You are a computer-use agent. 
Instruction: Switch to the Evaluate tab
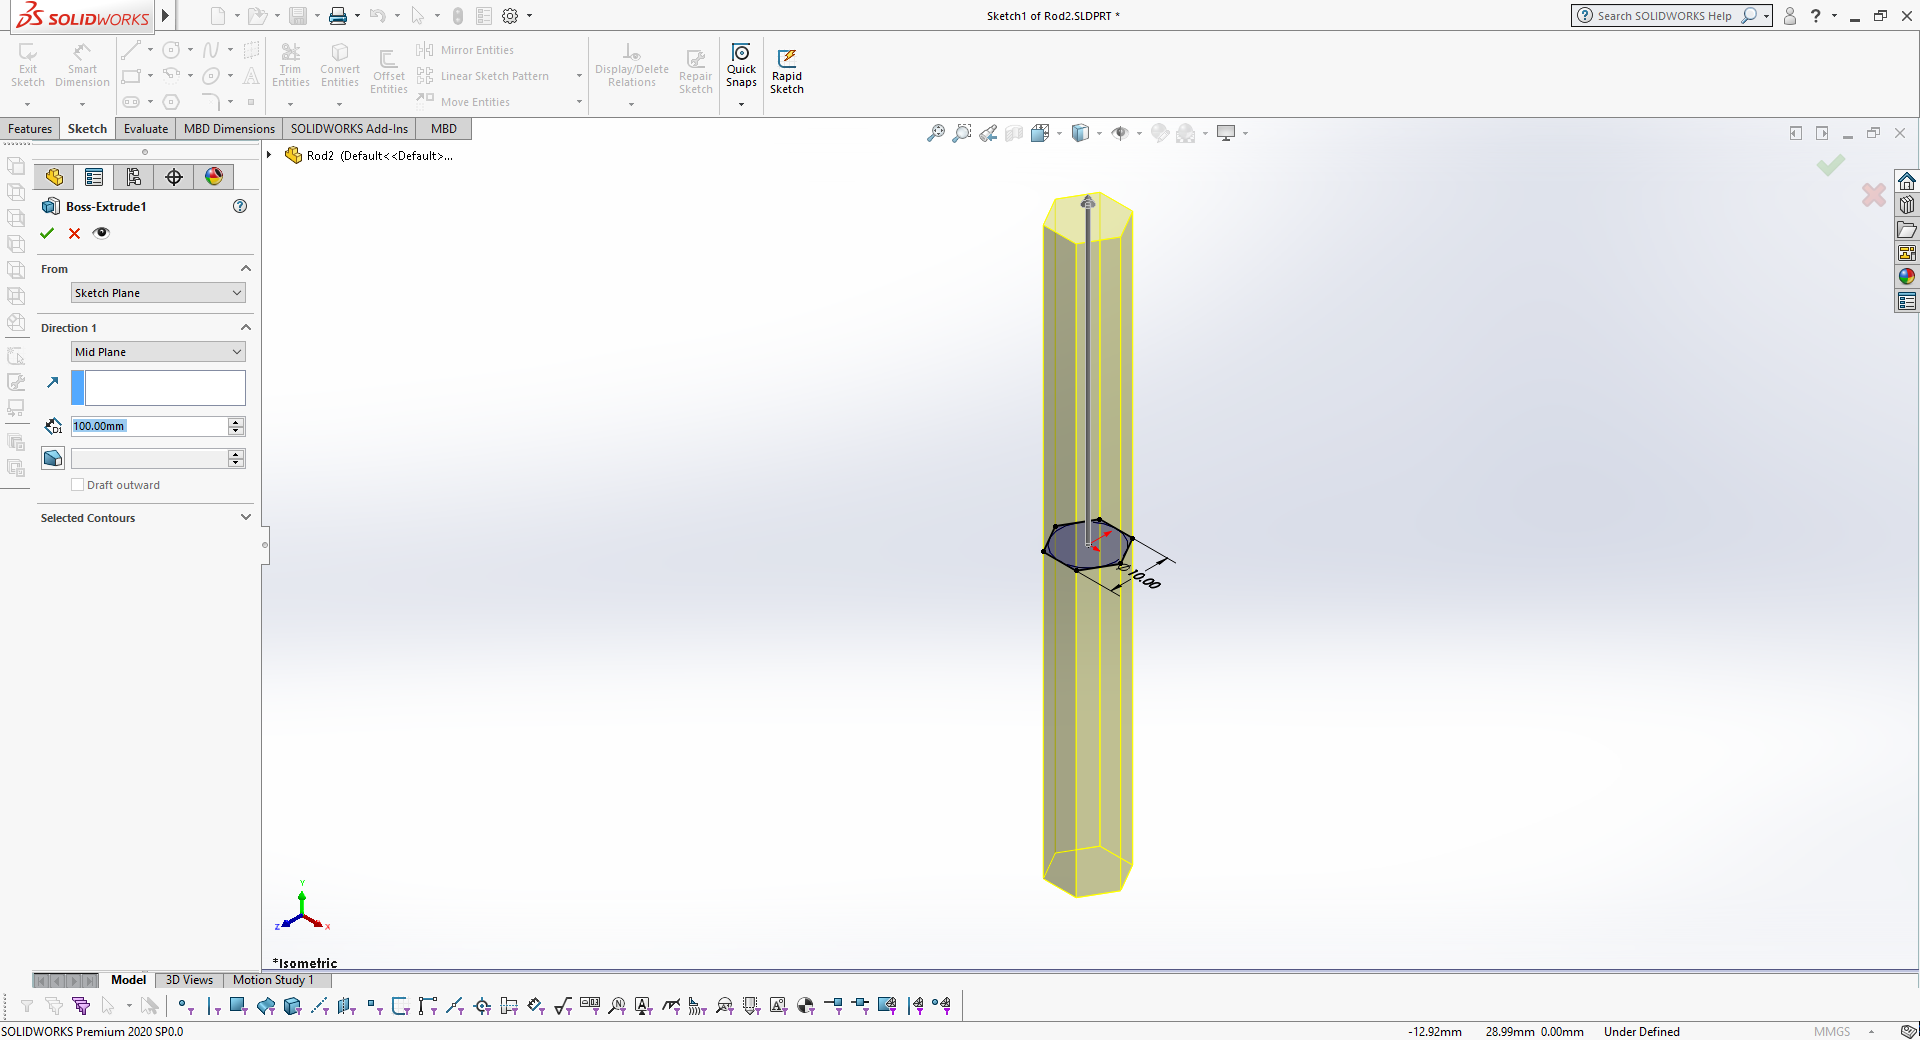(146, 129)
